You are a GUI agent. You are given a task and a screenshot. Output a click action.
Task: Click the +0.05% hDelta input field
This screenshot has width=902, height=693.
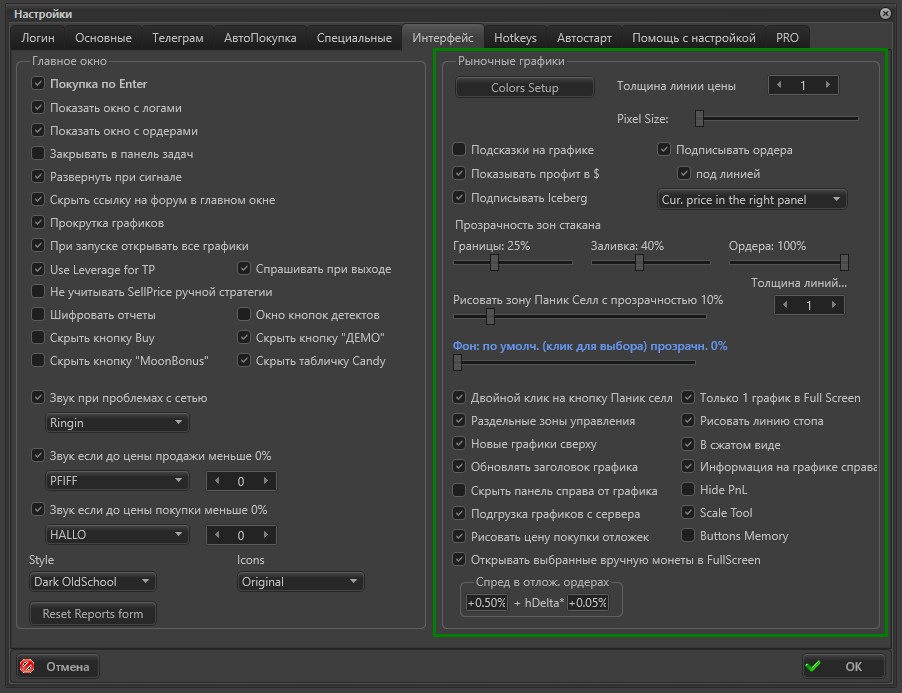point(588,603)
